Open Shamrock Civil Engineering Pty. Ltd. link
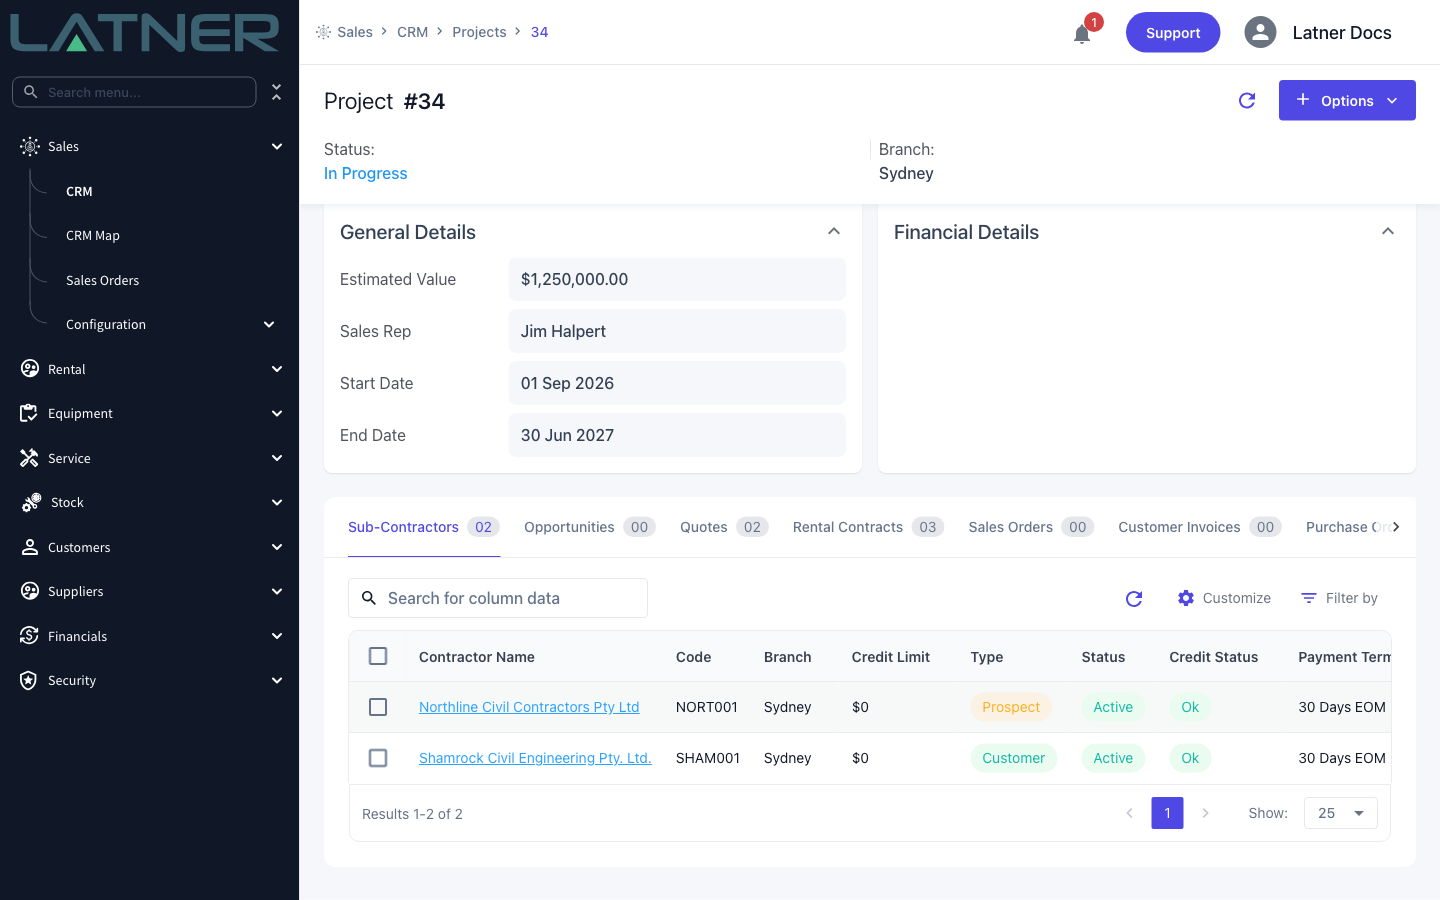Image resolution: width=1440 pixels, height=900 pixels. pos(535,758)
